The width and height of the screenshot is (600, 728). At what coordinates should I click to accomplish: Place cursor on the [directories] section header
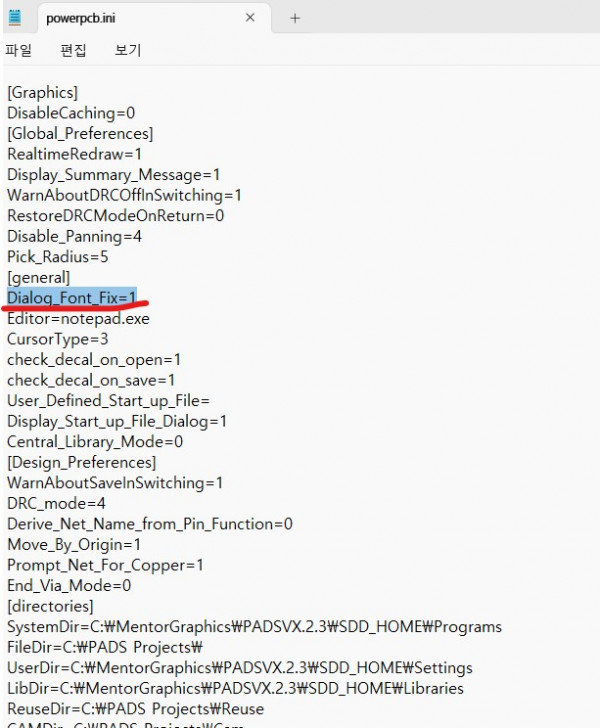click(50, 606)
